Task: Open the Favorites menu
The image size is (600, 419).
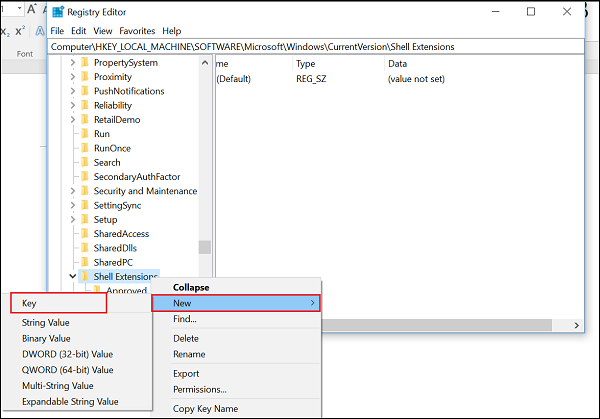Action: point(137,31)
